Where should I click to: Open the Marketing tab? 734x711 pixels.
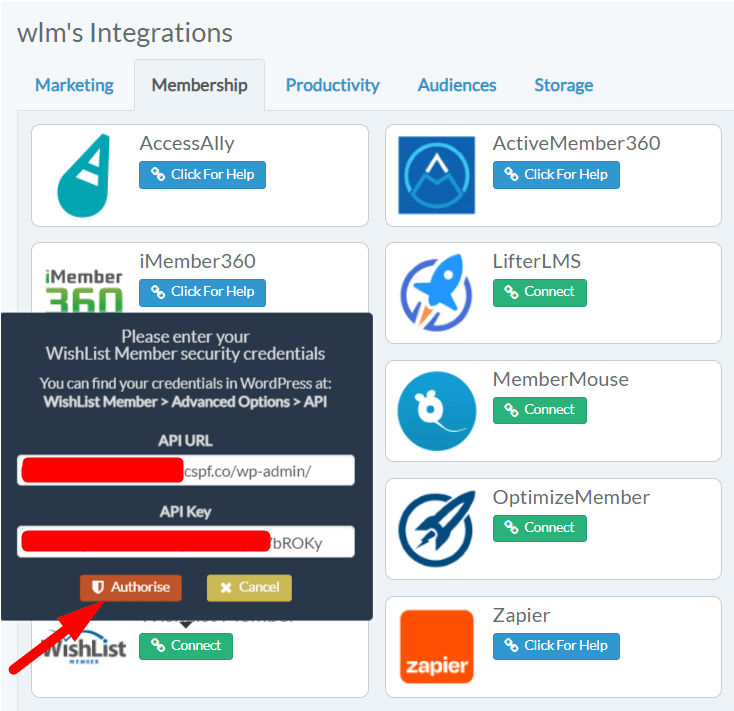pos(74,85)
